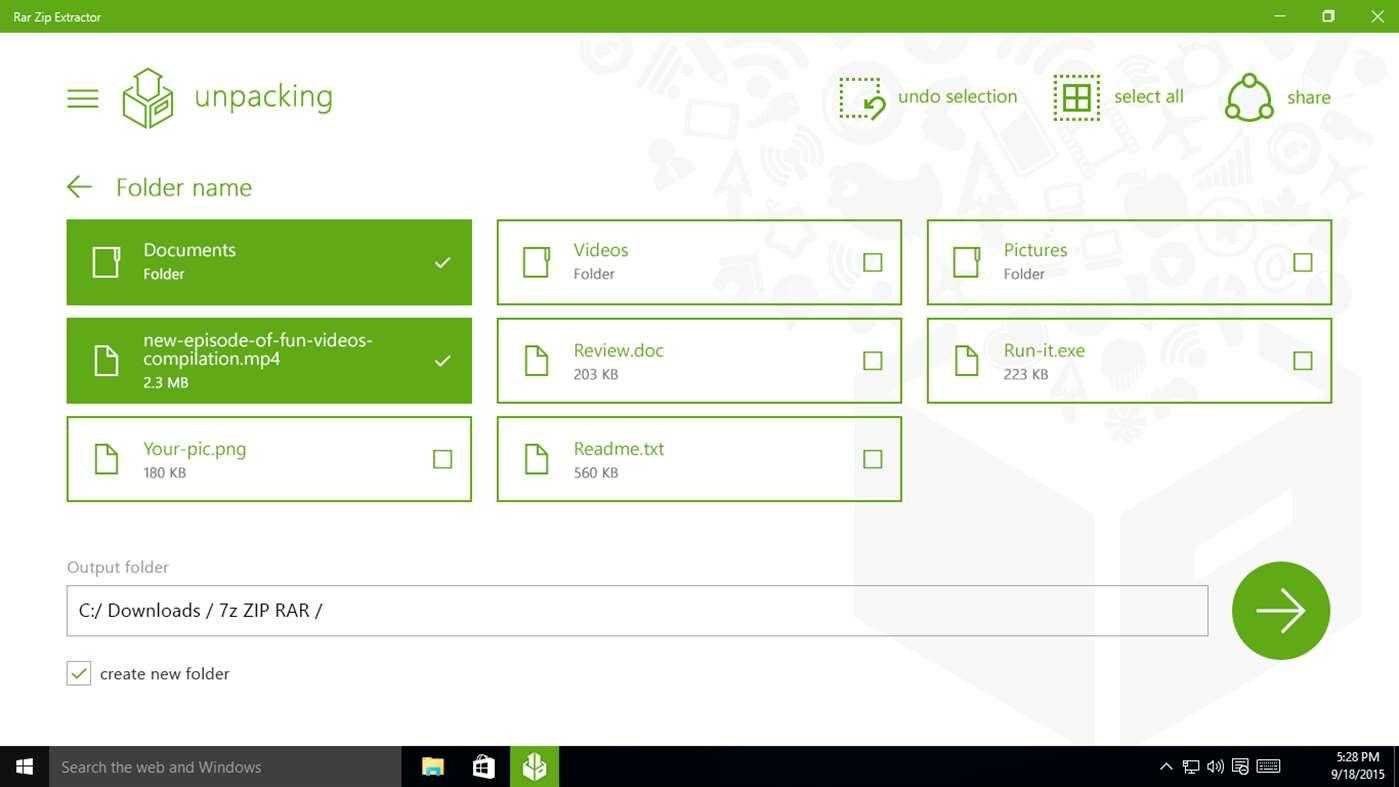Click the undo selection icon
This screenshot has height=787, width=1399.
click(861, 98)
